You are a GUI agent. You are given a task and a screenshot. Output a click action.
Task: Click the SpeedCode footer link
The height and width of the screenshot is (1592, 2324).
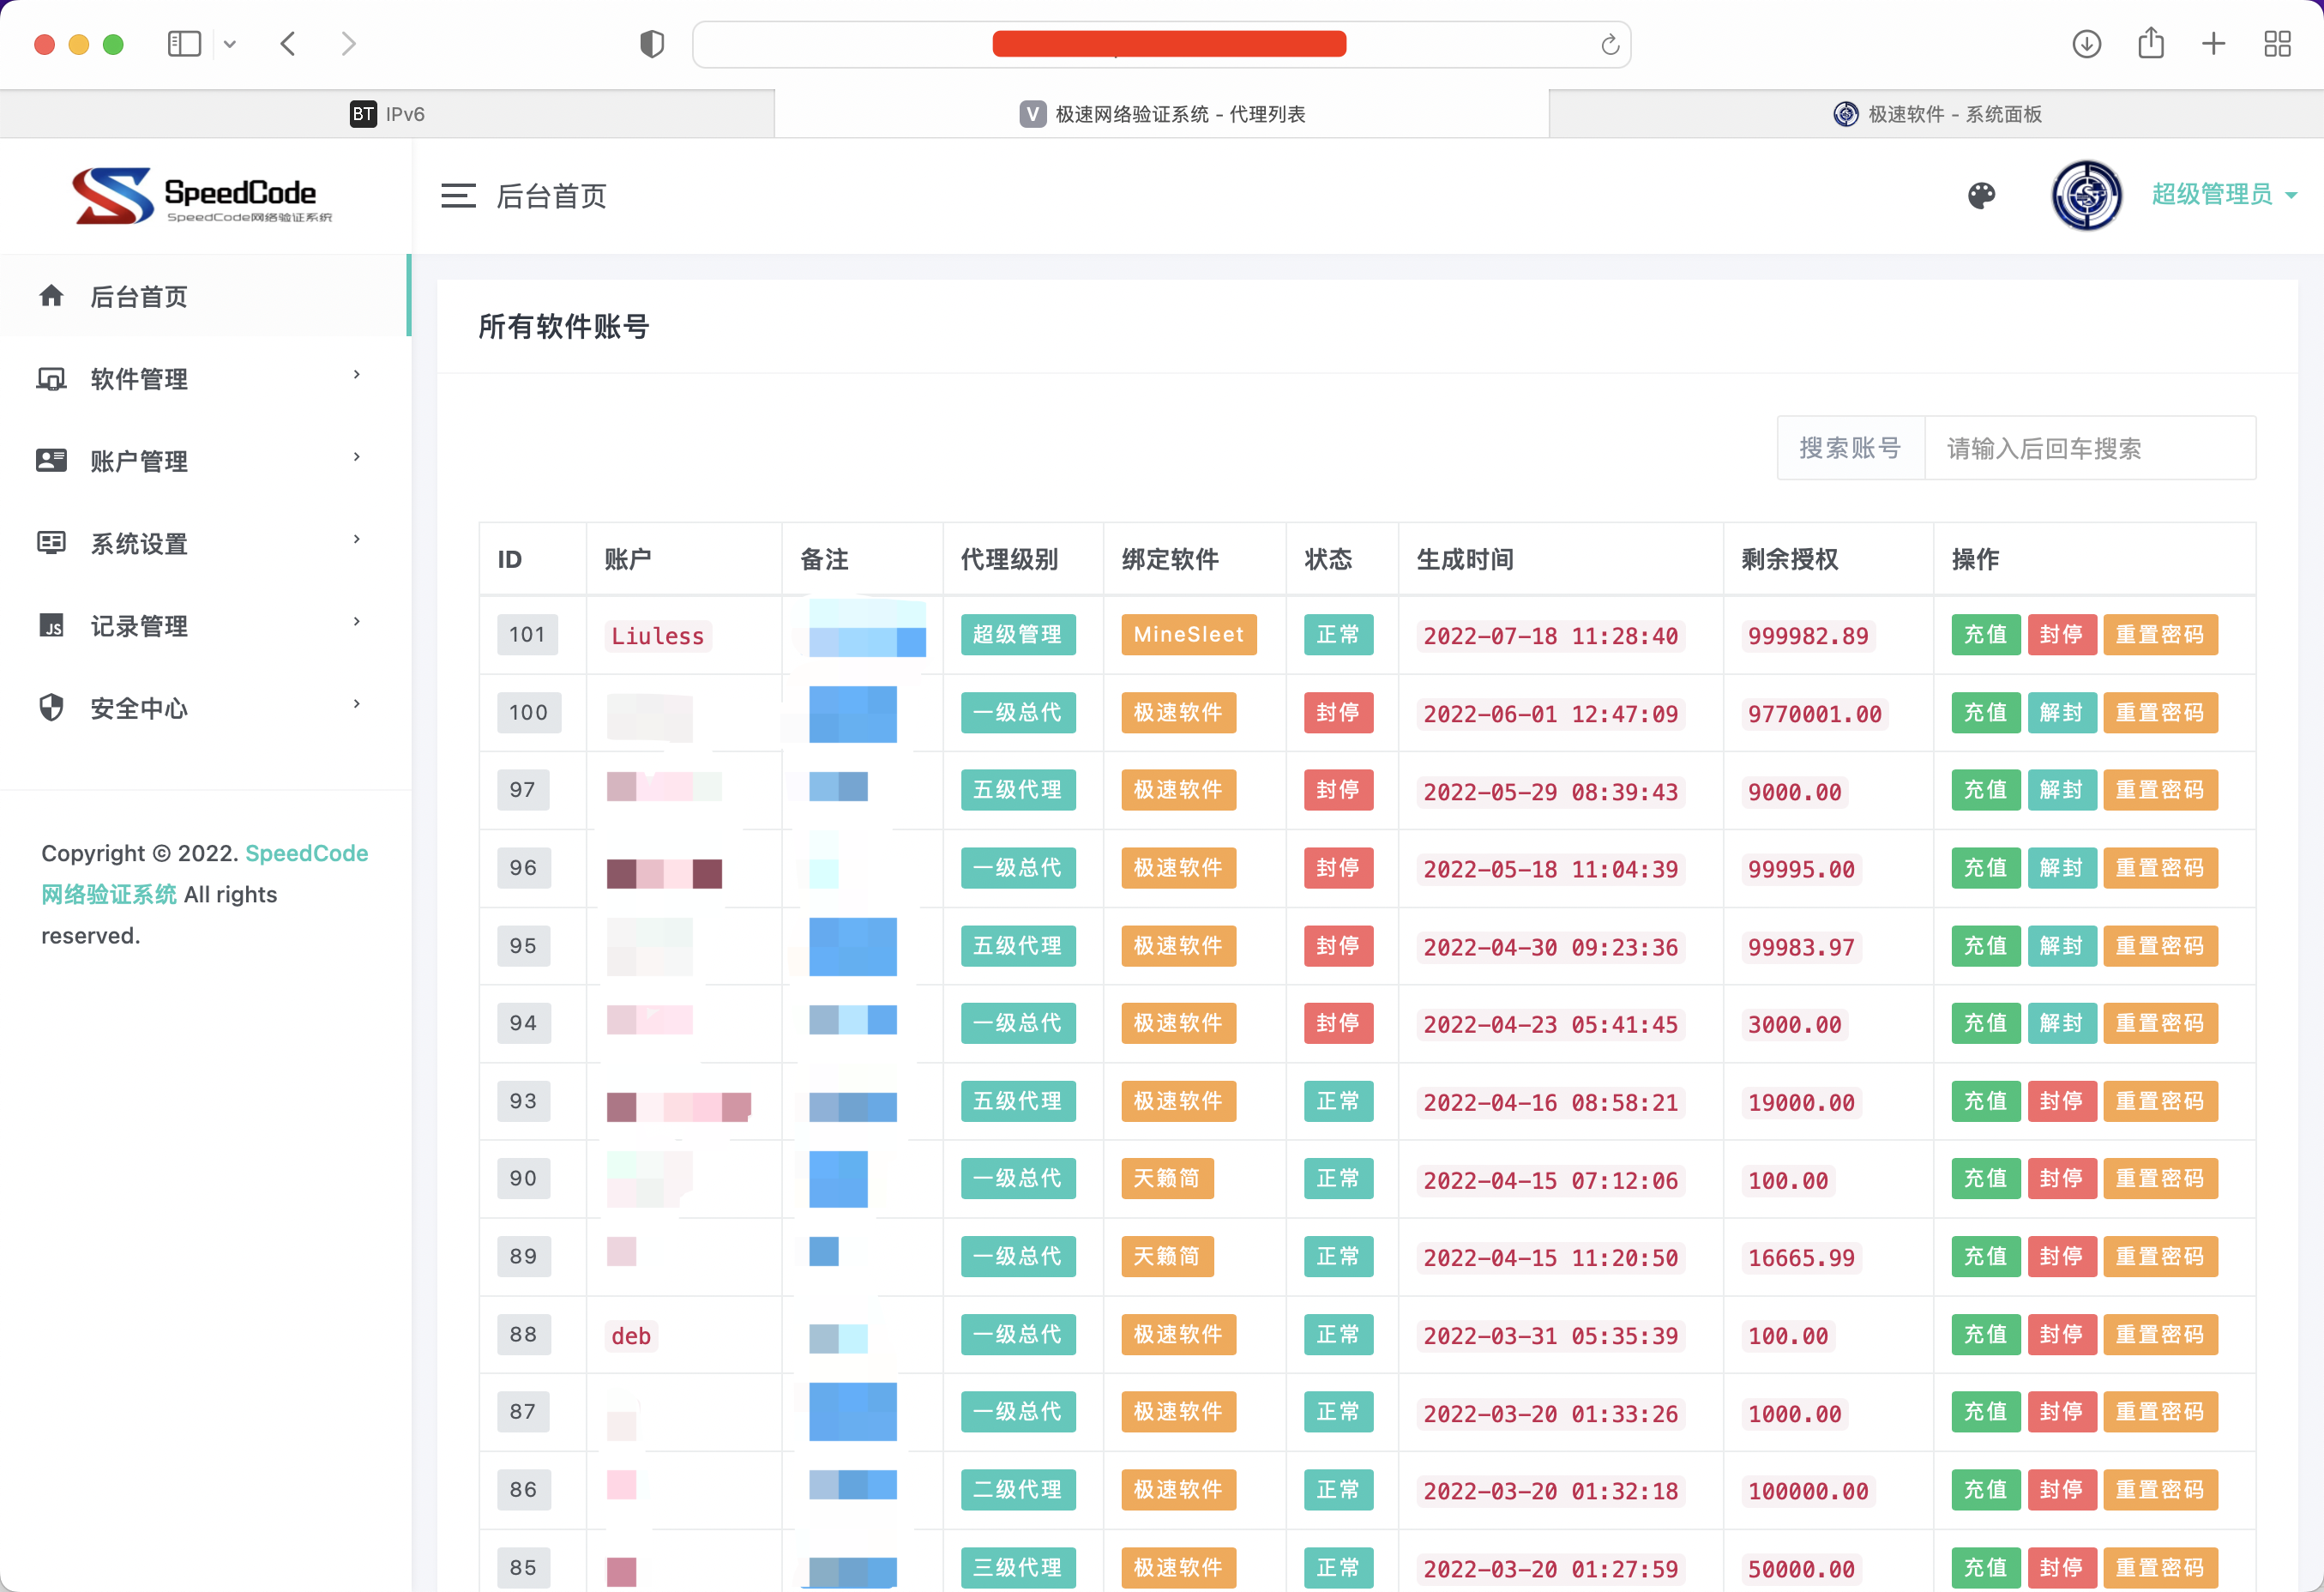pyautogui.click(x=306, y=853)
